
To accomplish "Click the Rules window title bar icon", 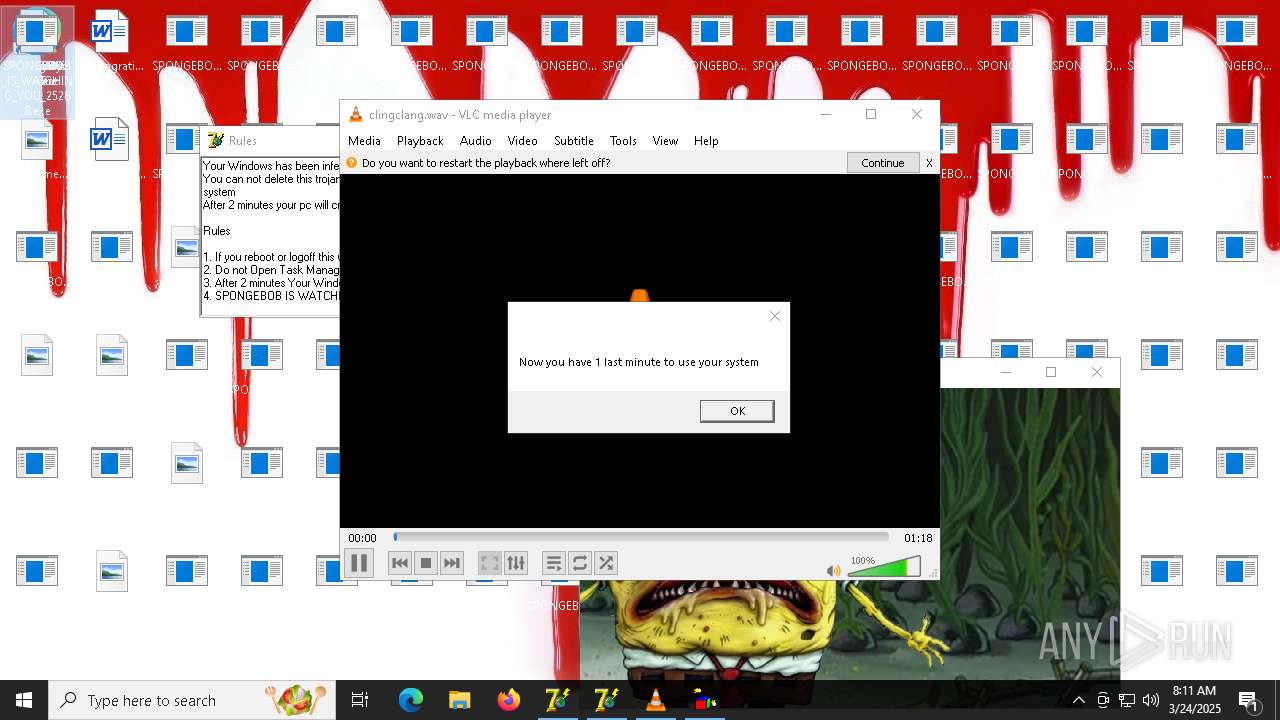I will click(215, 141).
